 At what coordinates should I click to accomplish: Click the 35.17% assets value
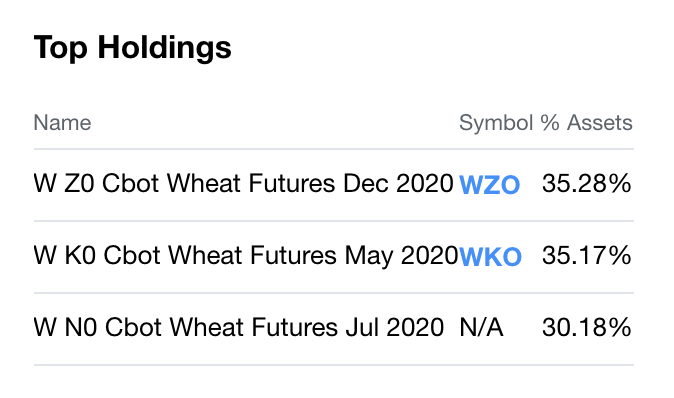587,255
